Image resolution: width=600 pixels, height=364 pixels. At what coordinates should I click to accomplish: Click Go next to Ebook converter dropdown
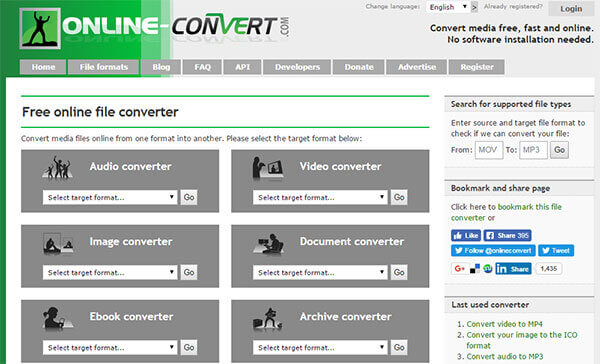189,348
